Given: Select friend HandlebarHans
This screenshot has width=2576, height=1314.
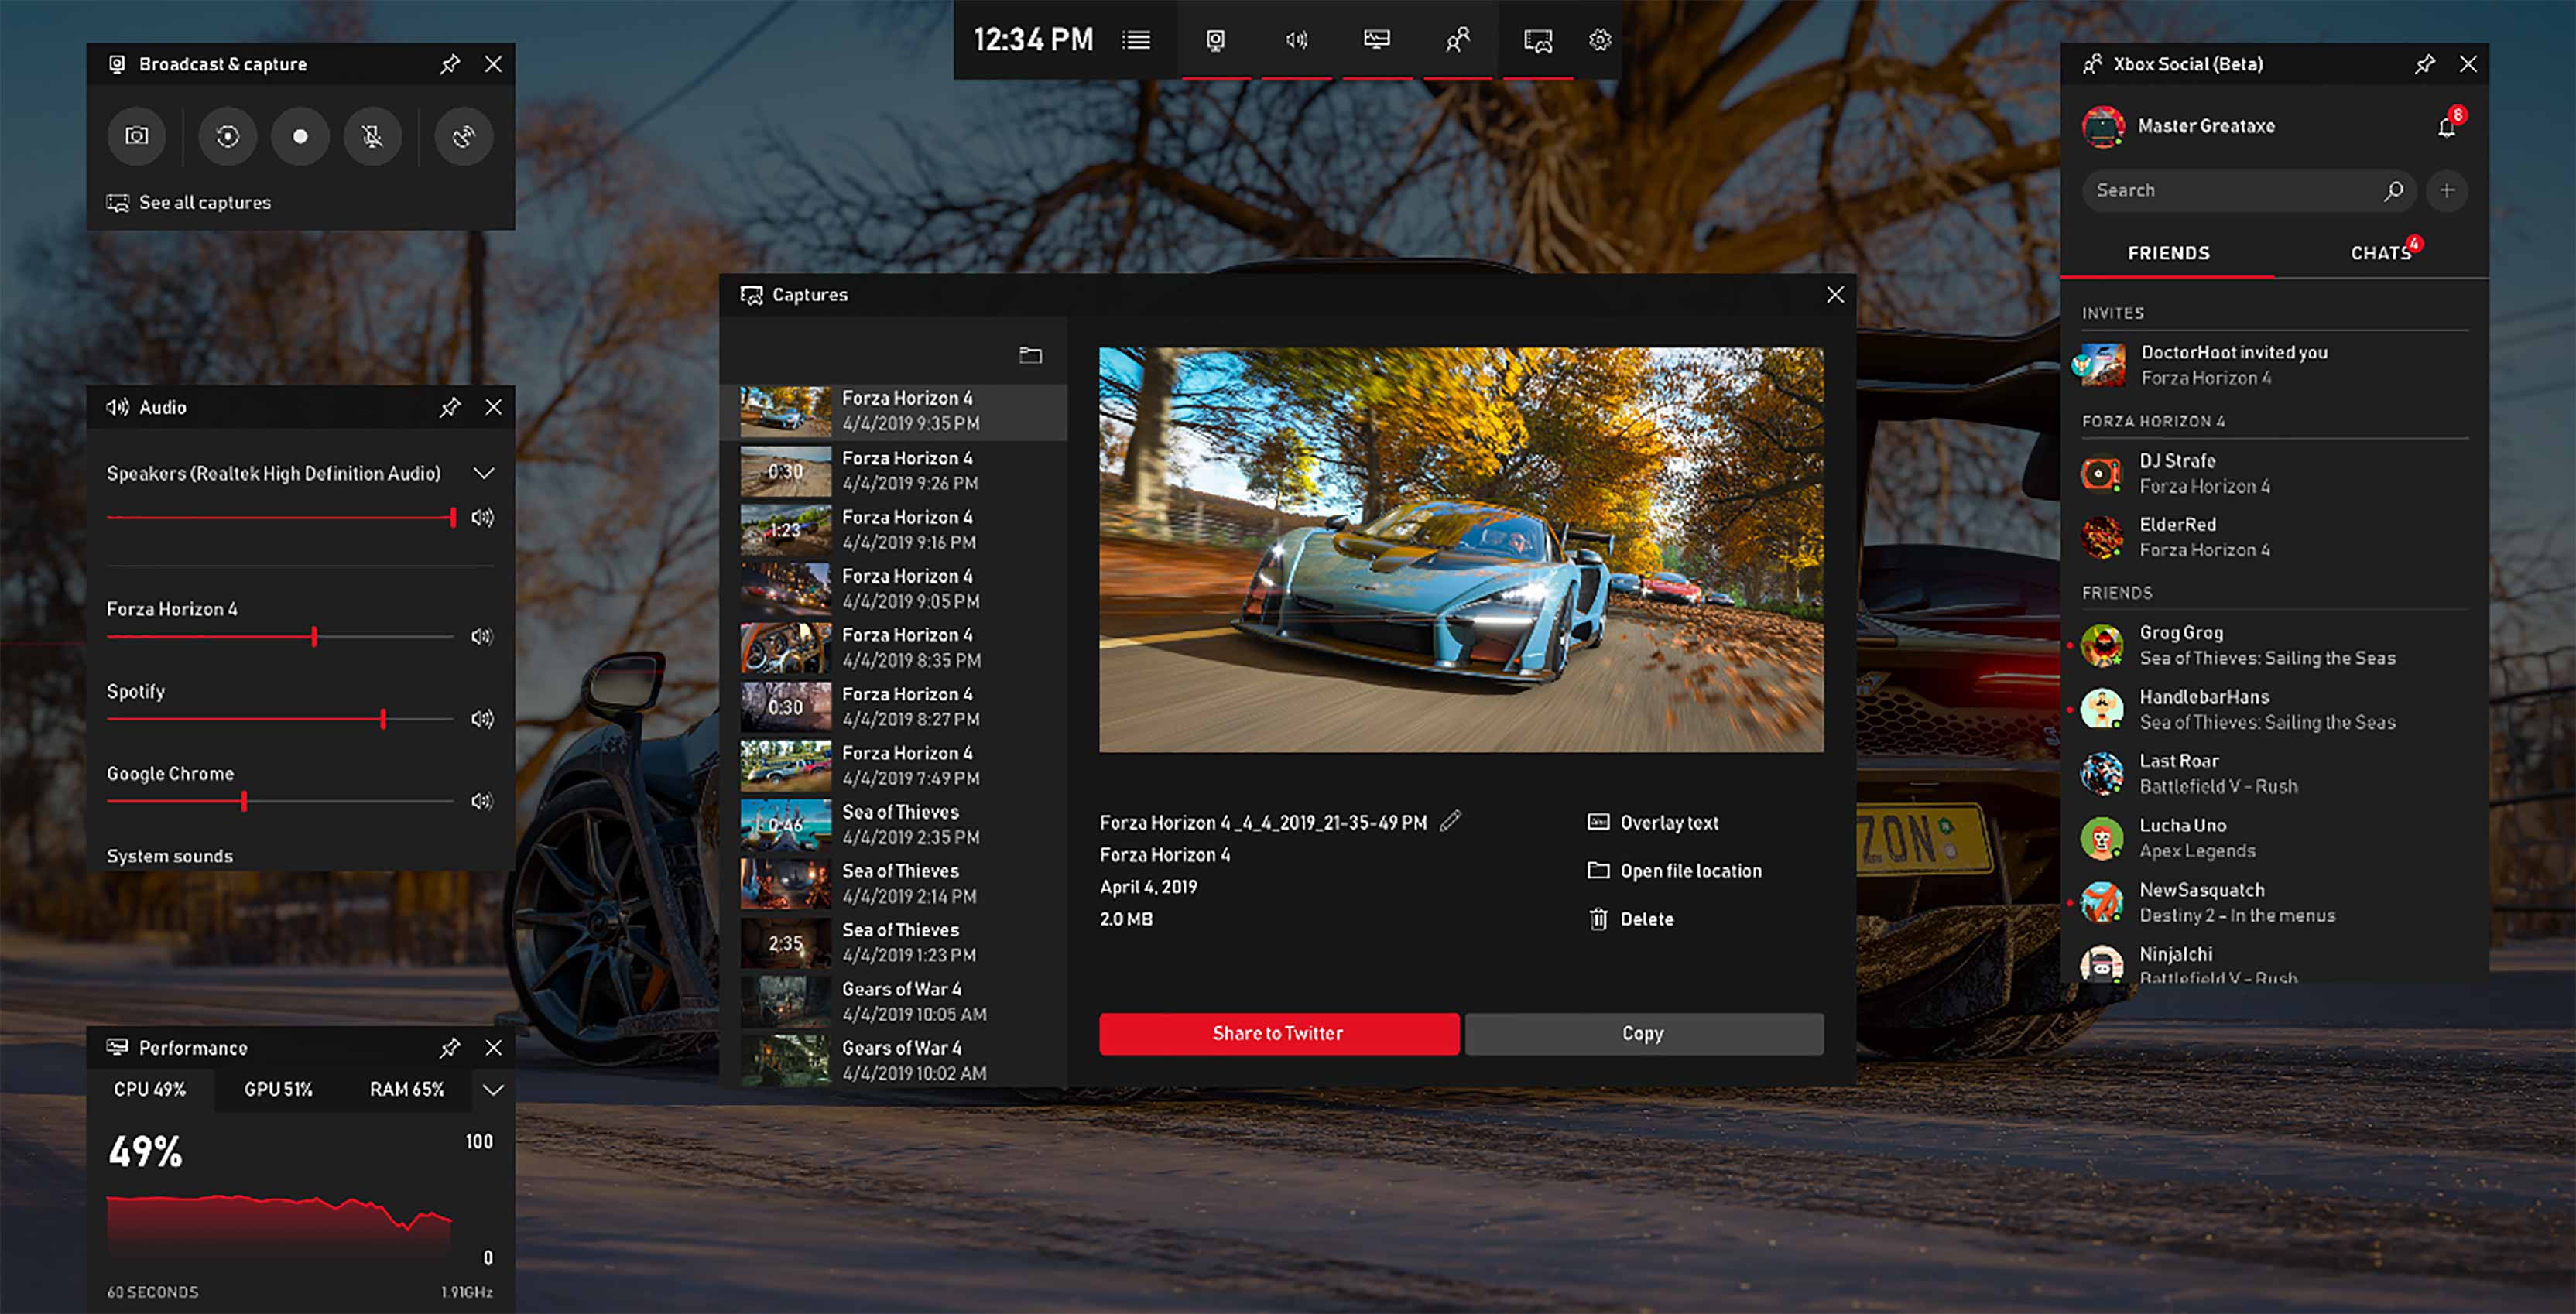Looking at the screenshot, I should point(2275,709).
